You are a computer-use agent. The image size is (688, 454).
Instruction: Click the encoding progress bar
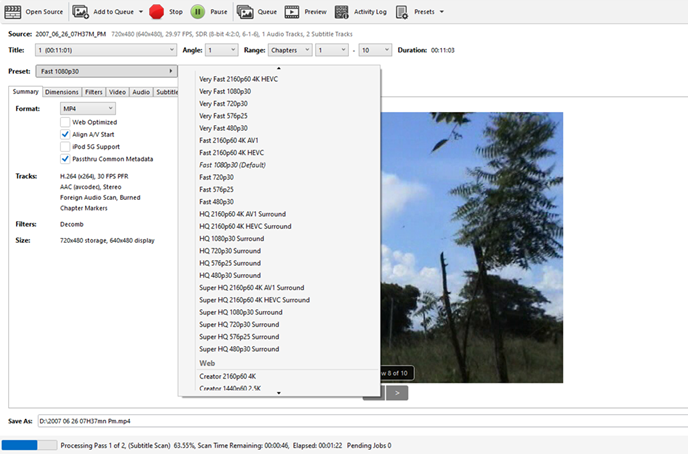pos(28,445)
